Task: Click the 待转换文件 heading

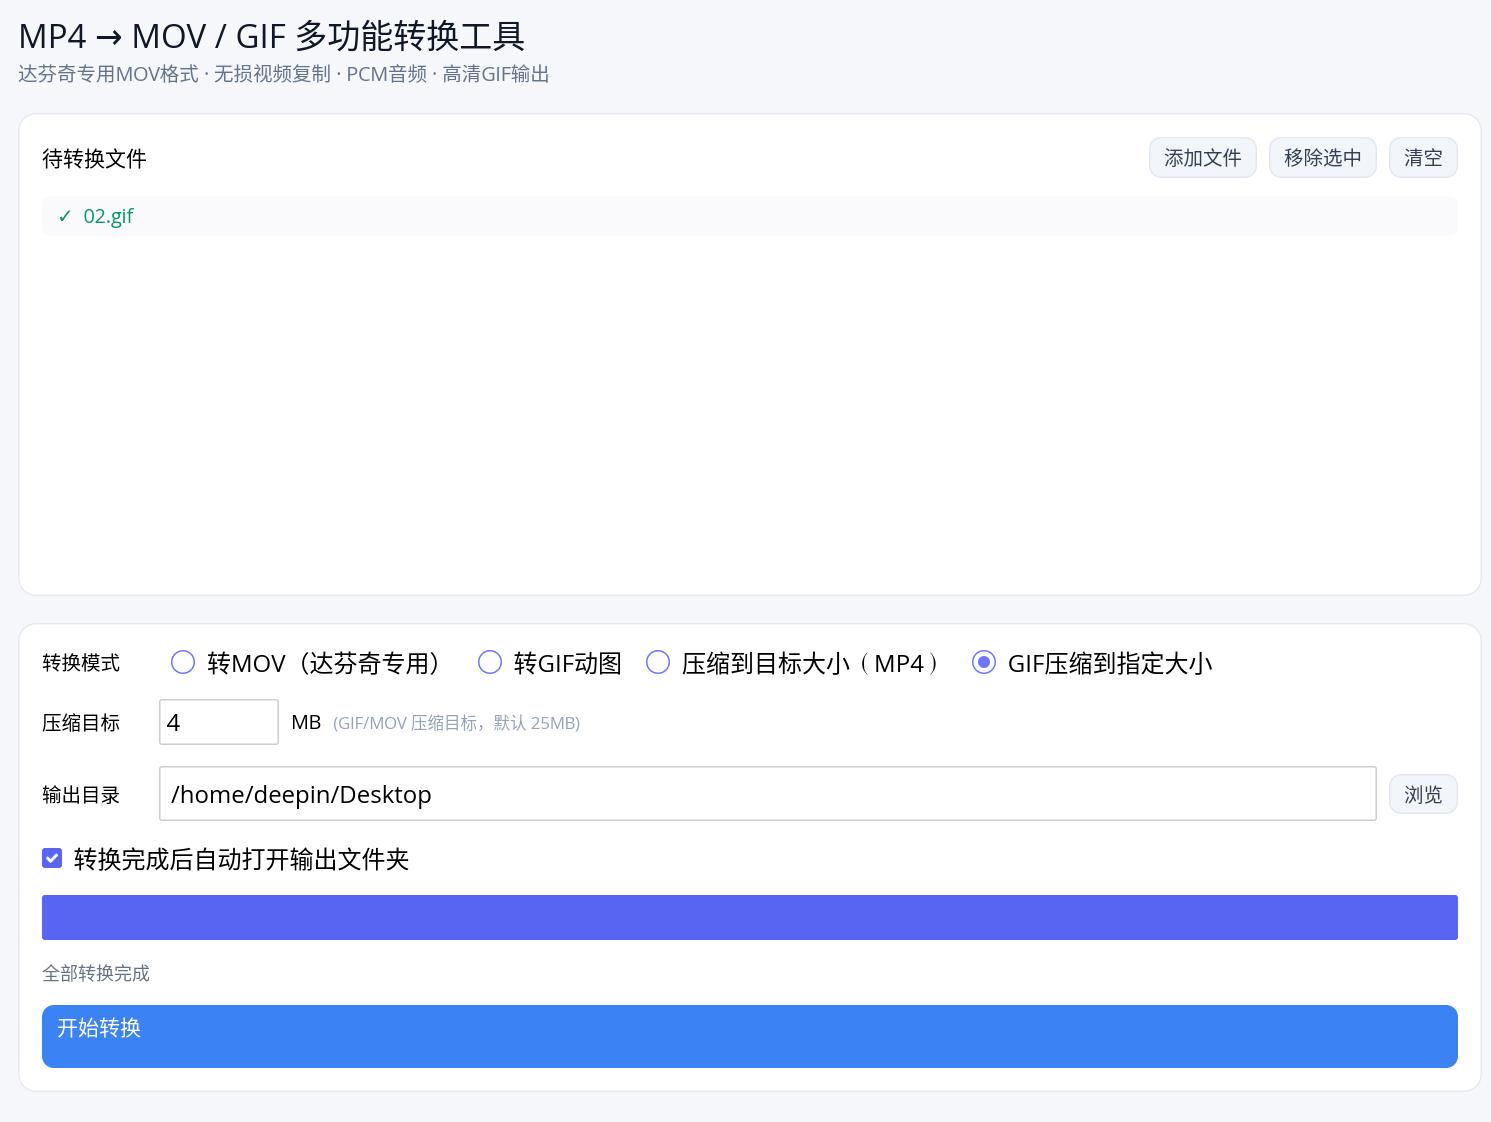Action: 94,158
